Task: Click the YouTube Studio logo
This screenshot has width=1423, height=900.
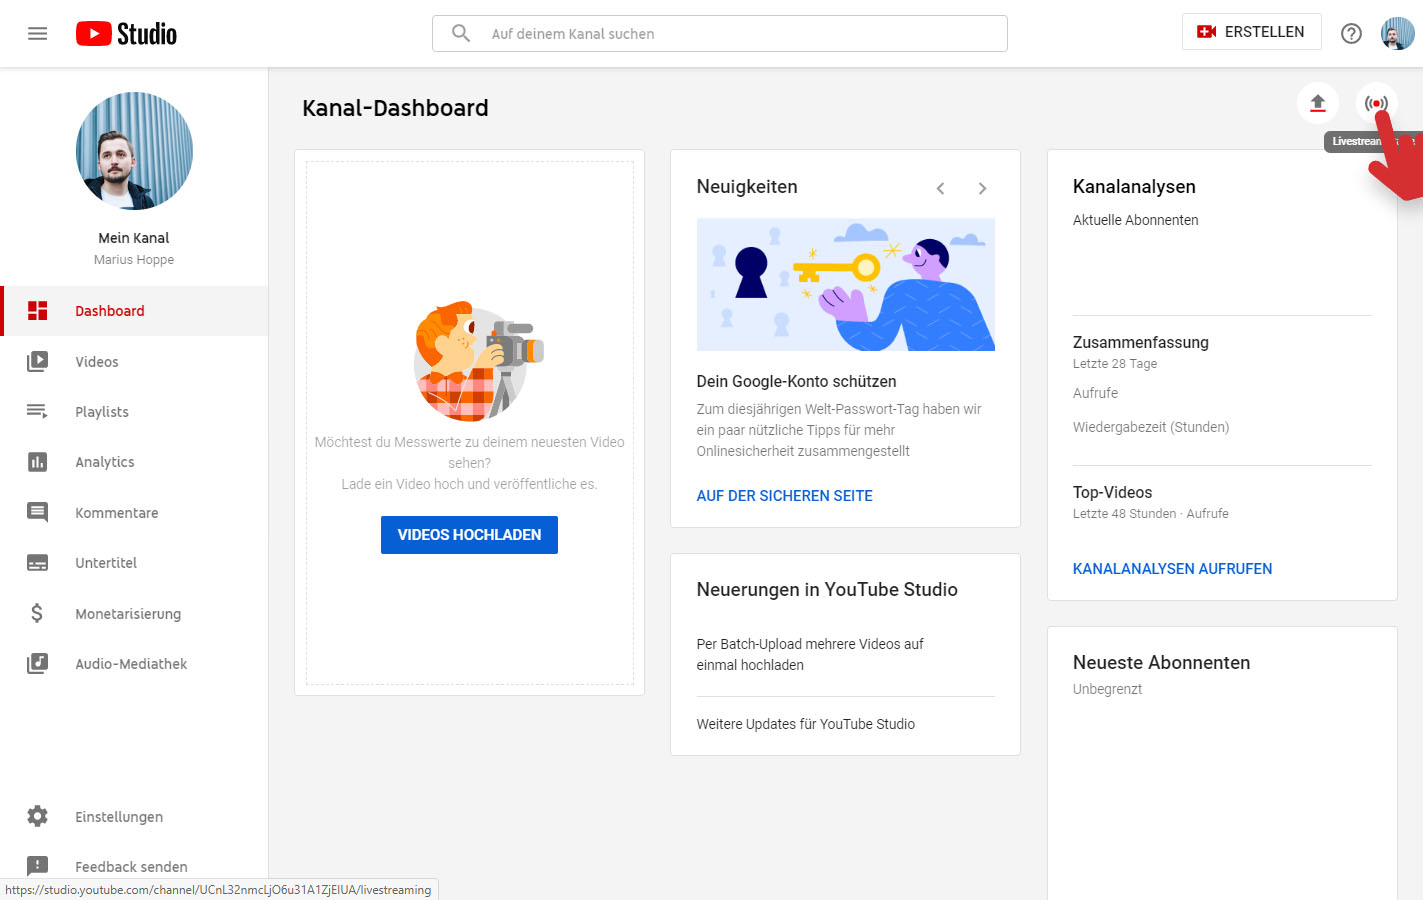Action: 126,34
